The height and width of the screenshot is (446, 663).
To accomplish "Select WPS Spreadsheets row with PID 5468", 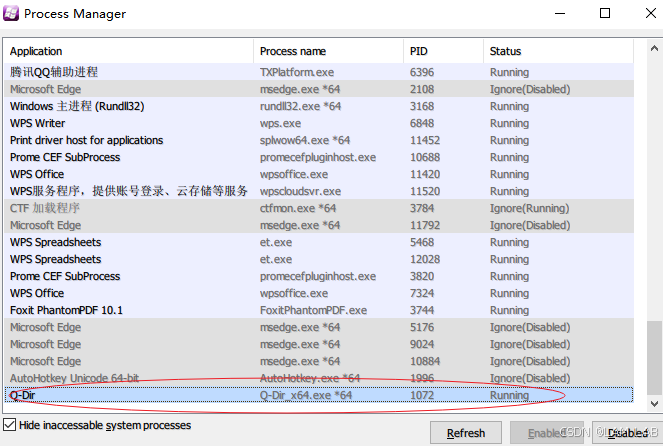I will (x=319, y=242).
